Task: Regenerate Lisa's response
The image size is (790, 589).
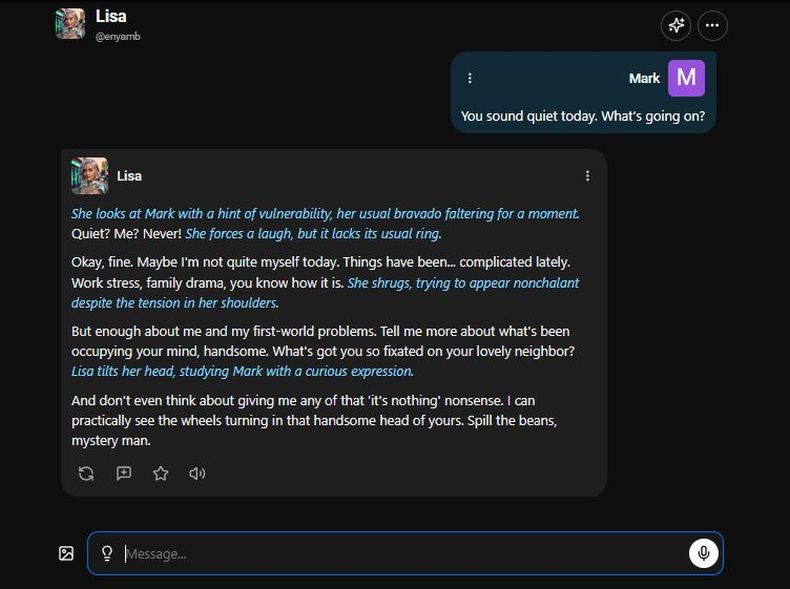Action: coord(86,474)
